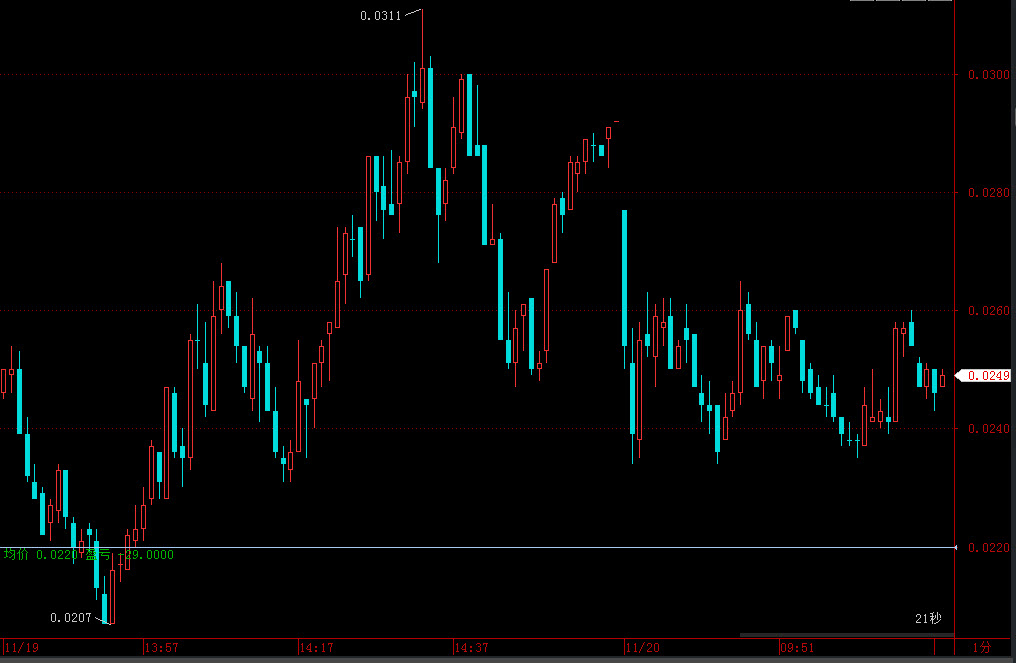Click the 0.0311 session high label
This screenshot has width=1016, height=663.
click(380, 16)
